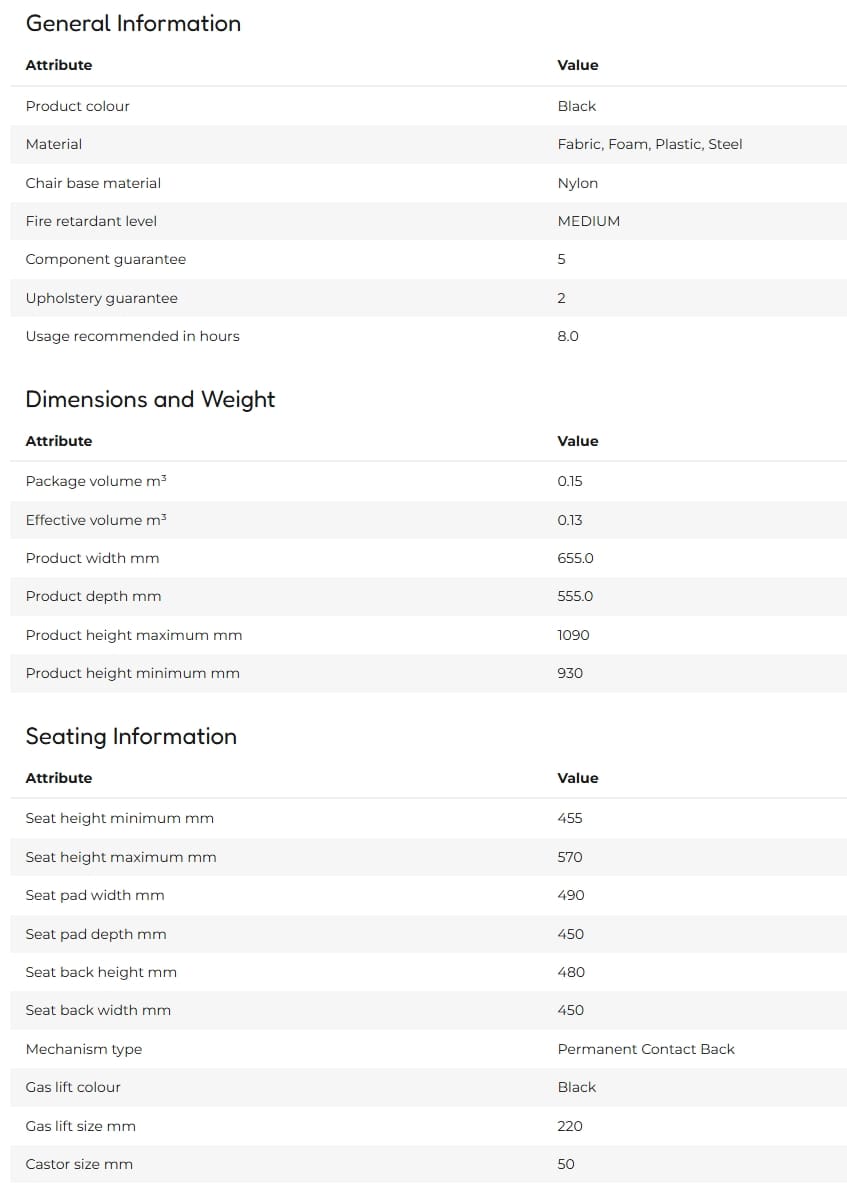Click the Seating Information heading
This screenshot has width=847, height=1201.
click(x=131, y=737)
